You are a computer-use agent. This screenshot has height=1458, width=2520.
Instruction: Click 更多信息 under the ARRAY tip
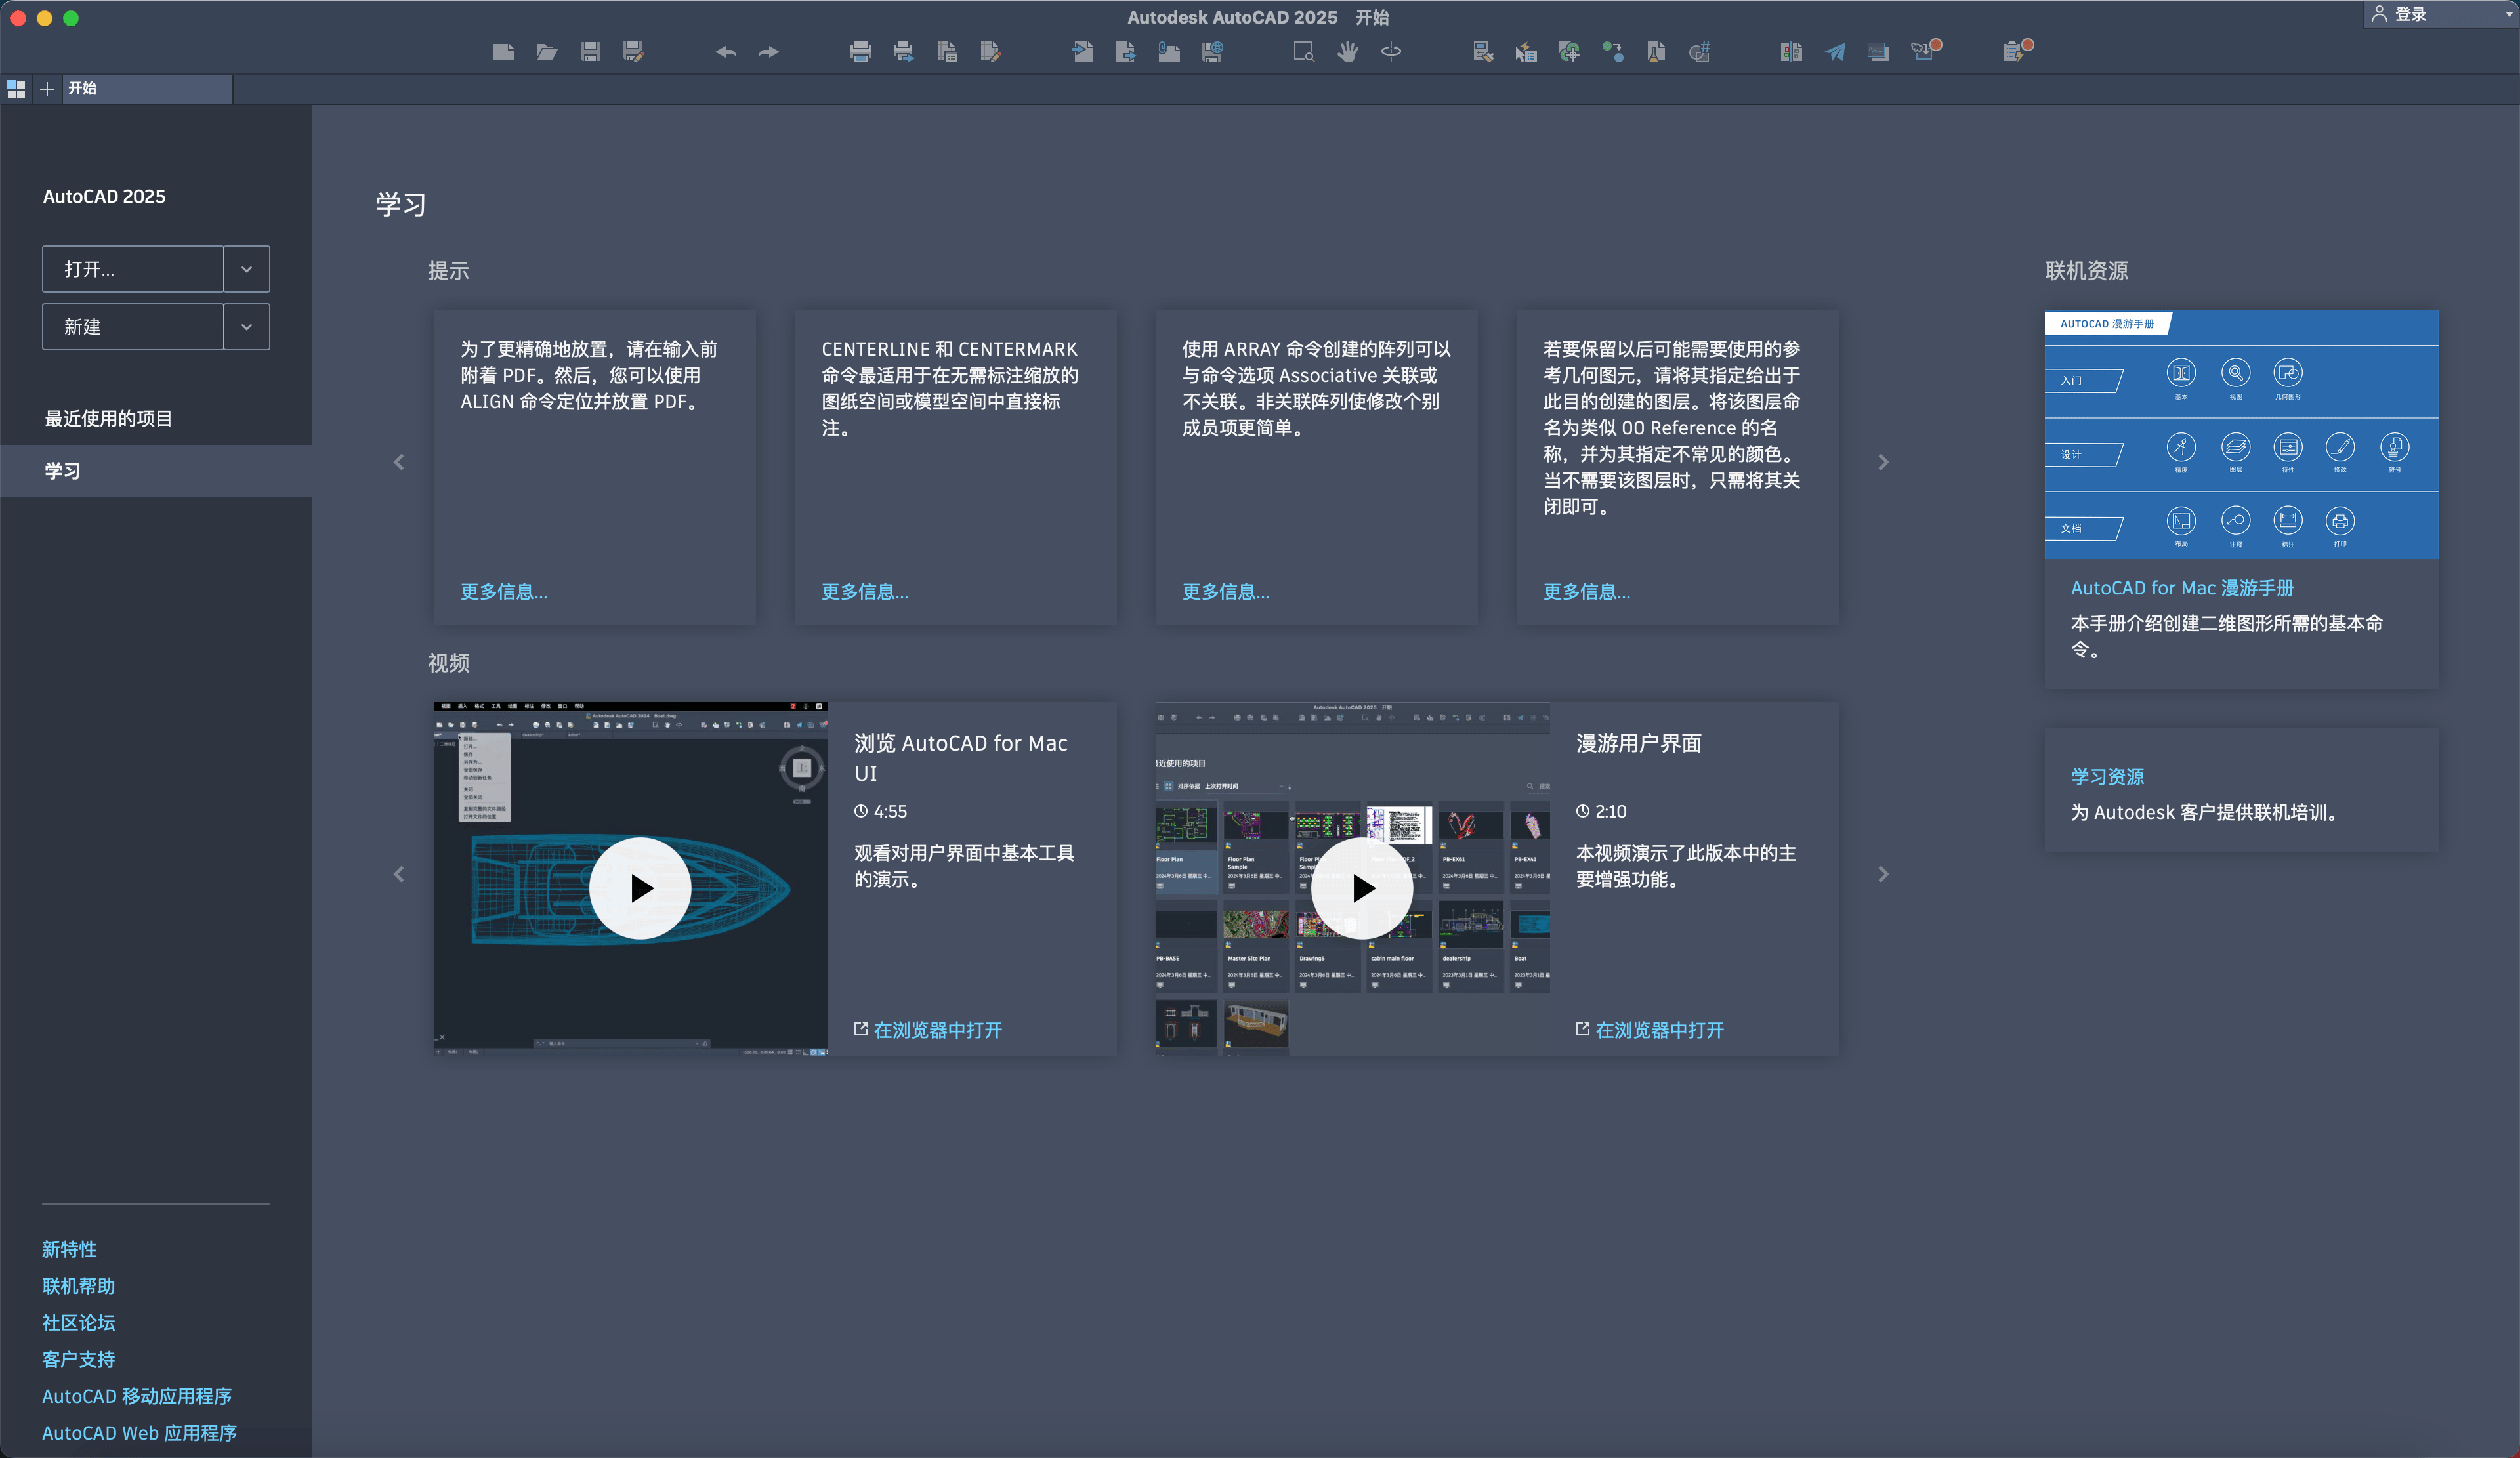(1225, 591)
